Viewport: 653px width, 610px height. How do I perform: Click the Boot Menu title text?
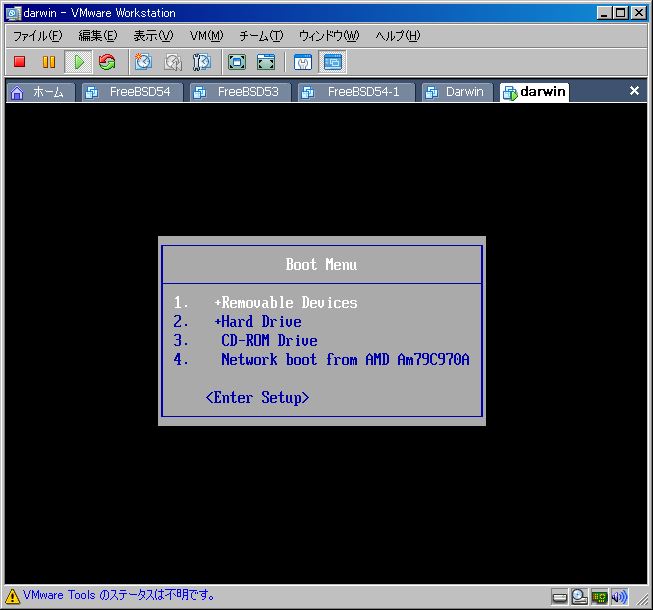(321, 264)
